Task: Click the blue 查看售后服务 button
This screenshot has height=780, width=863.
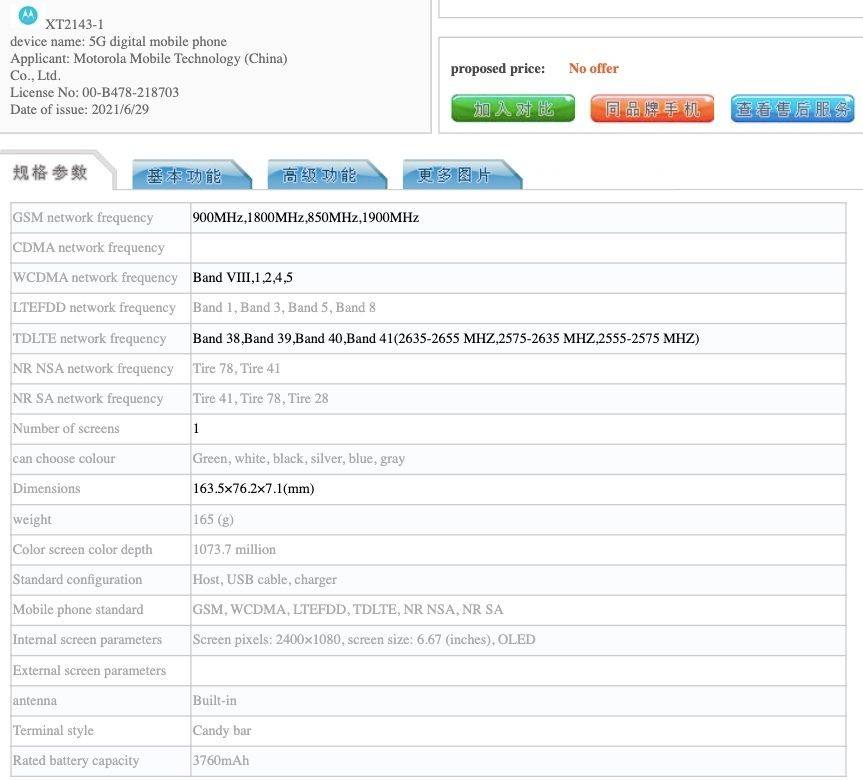Action: click(x=792, y=108)
